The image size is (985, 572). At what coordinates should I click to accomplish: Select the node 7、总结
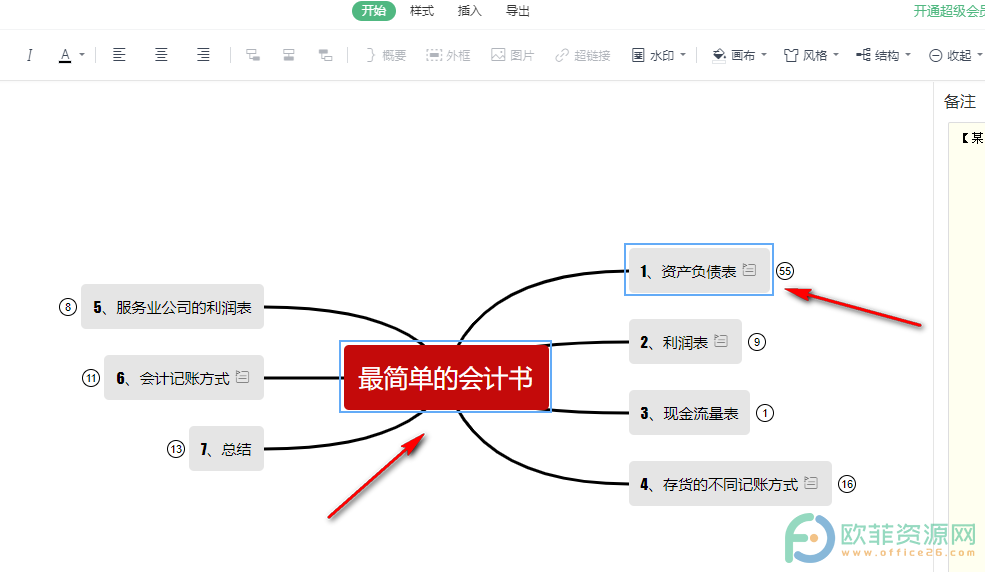[x=226, y=448]
